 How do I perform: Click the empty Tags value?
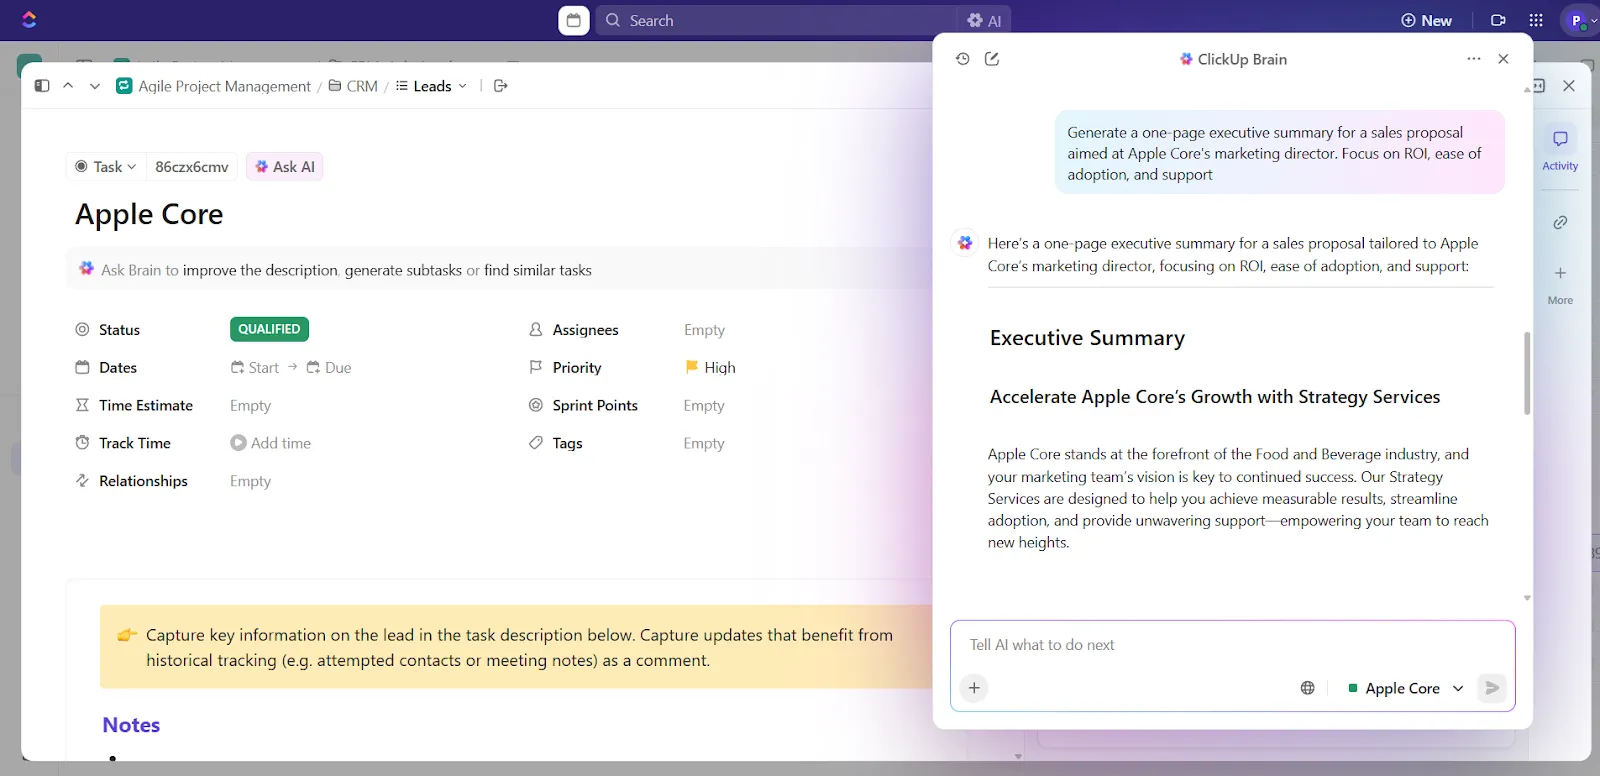tap(704, 444)
